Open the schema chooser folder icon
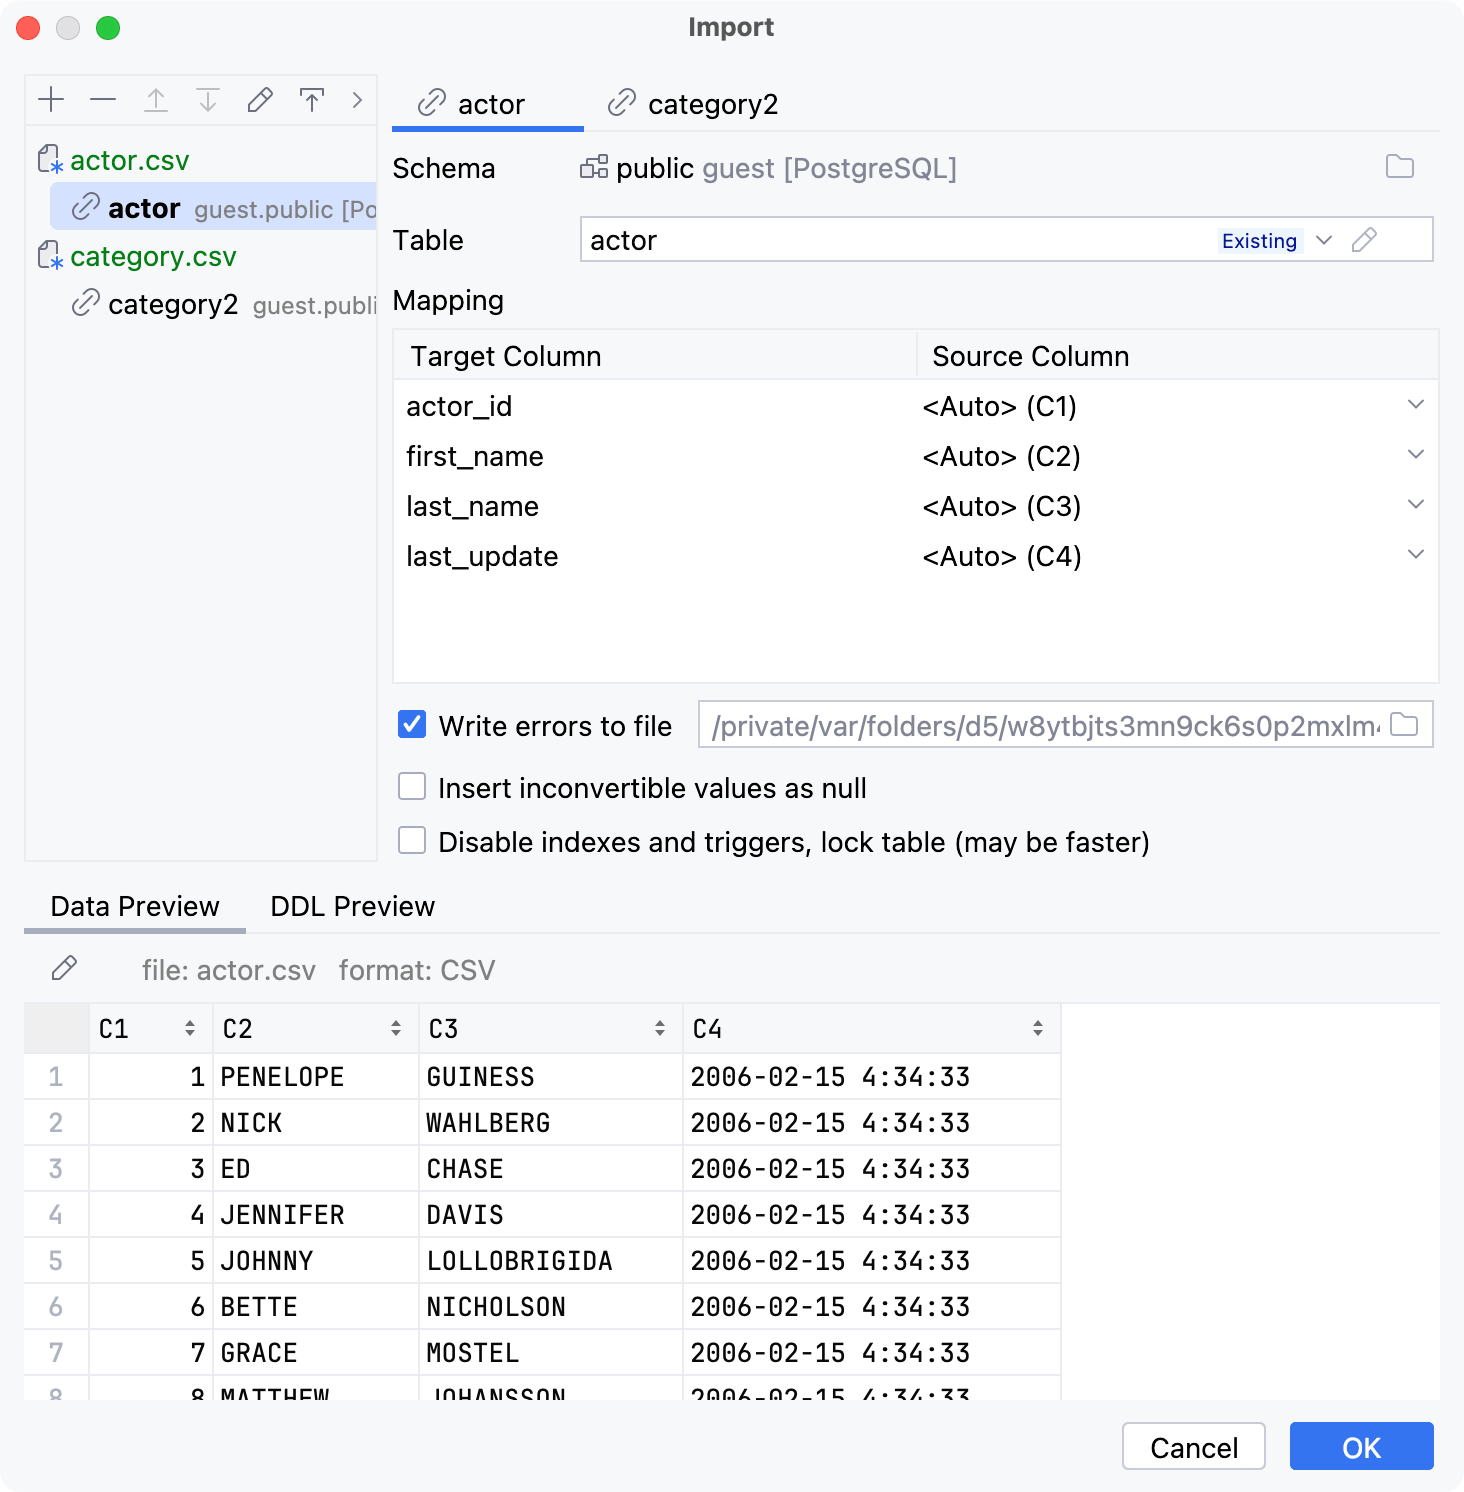This screenshot has height=1492, width=1464. tap(1401, 168)
